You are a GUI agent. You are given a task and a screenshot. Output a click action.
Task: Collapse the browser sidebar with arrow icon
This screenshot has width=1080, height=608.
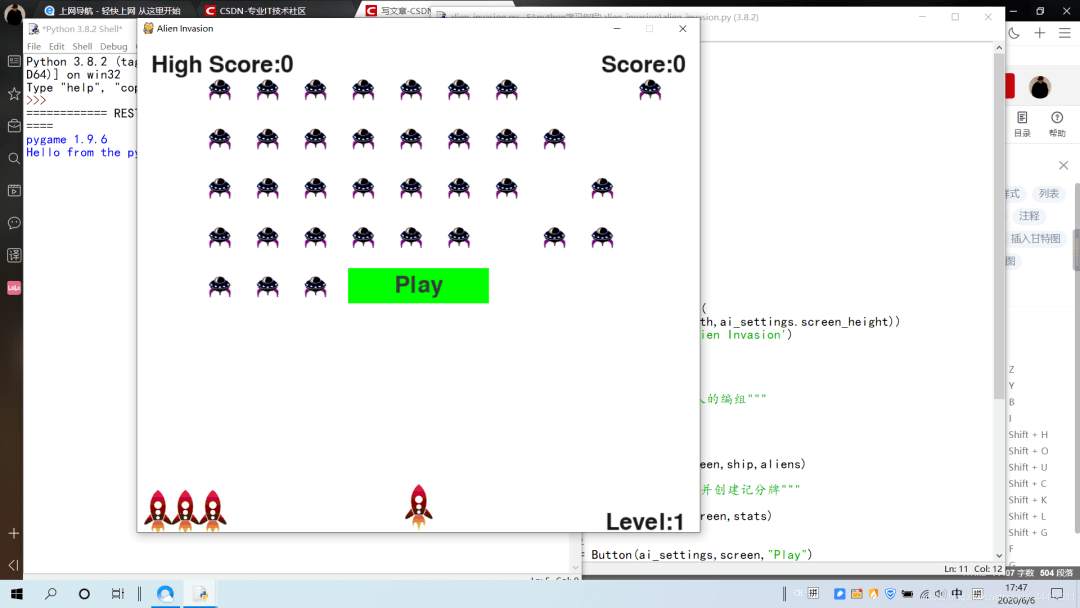click(x=14, y=565)
